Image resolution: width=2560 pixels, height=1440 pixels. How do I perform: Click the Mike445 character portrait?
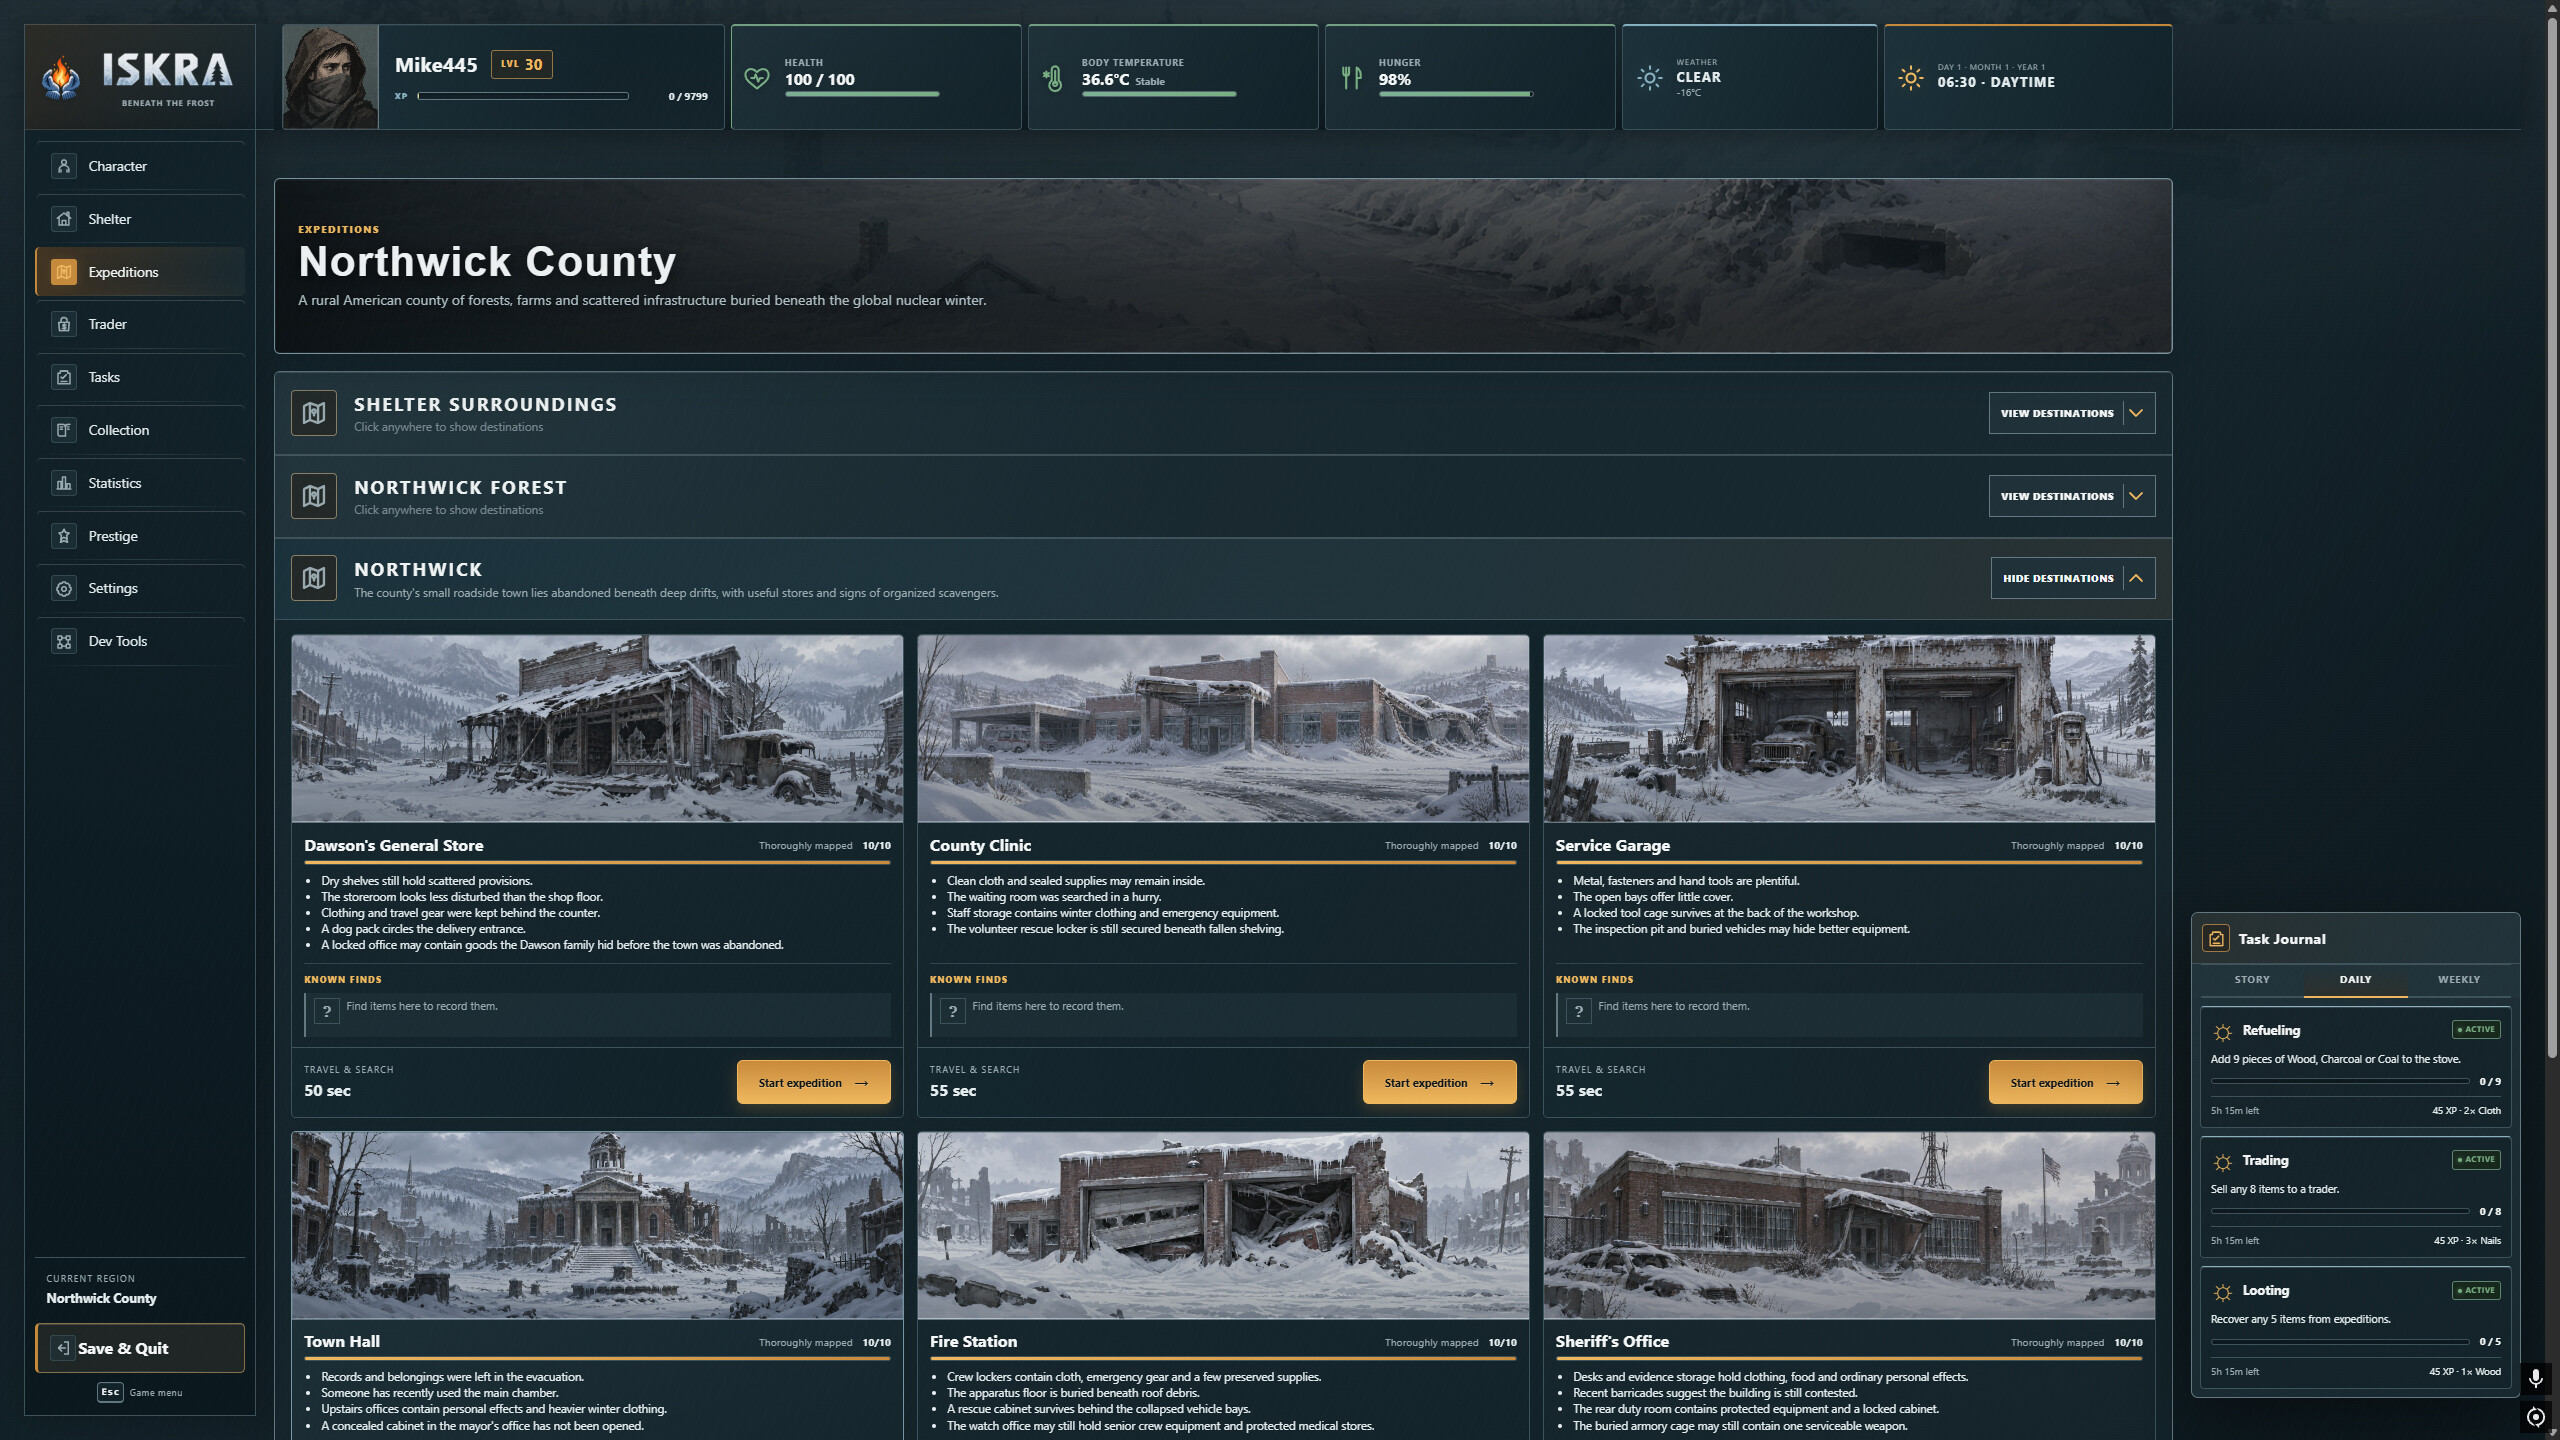(x=330, y=77)
